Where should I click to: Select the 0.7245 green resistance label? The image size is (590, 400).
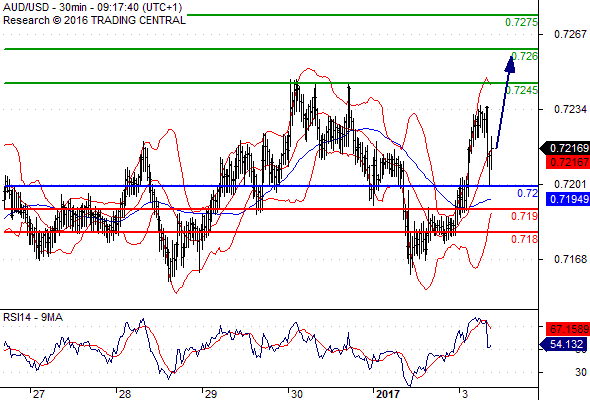click(x=522, y=91)
